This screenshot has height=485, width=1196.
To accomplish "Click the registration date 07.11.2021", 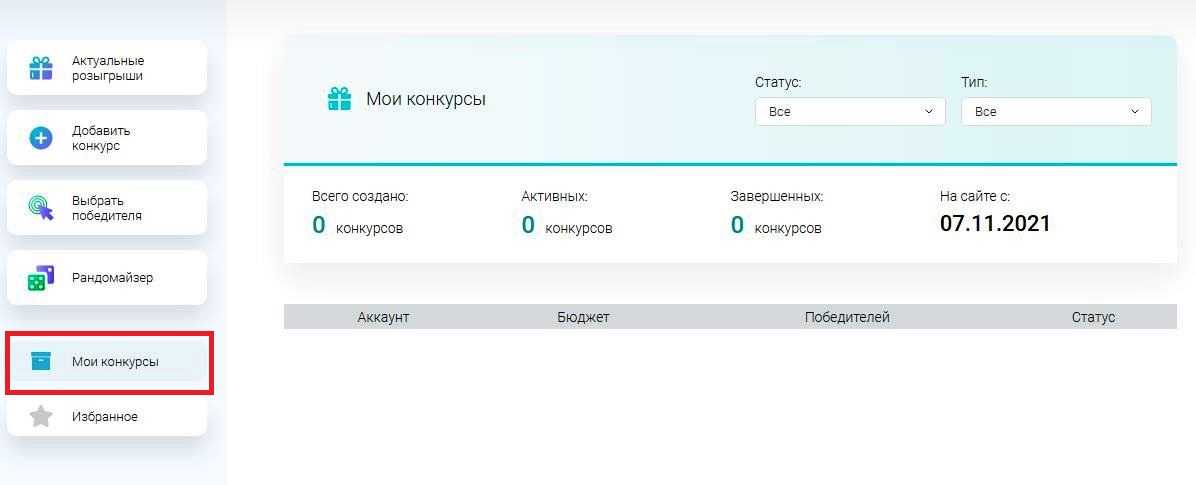I will (995, 223).
